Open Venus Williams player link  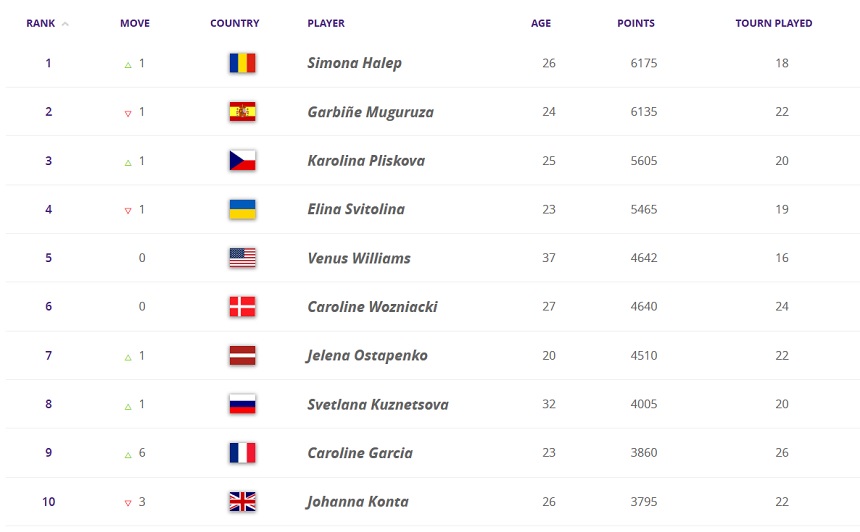[359, 258]
